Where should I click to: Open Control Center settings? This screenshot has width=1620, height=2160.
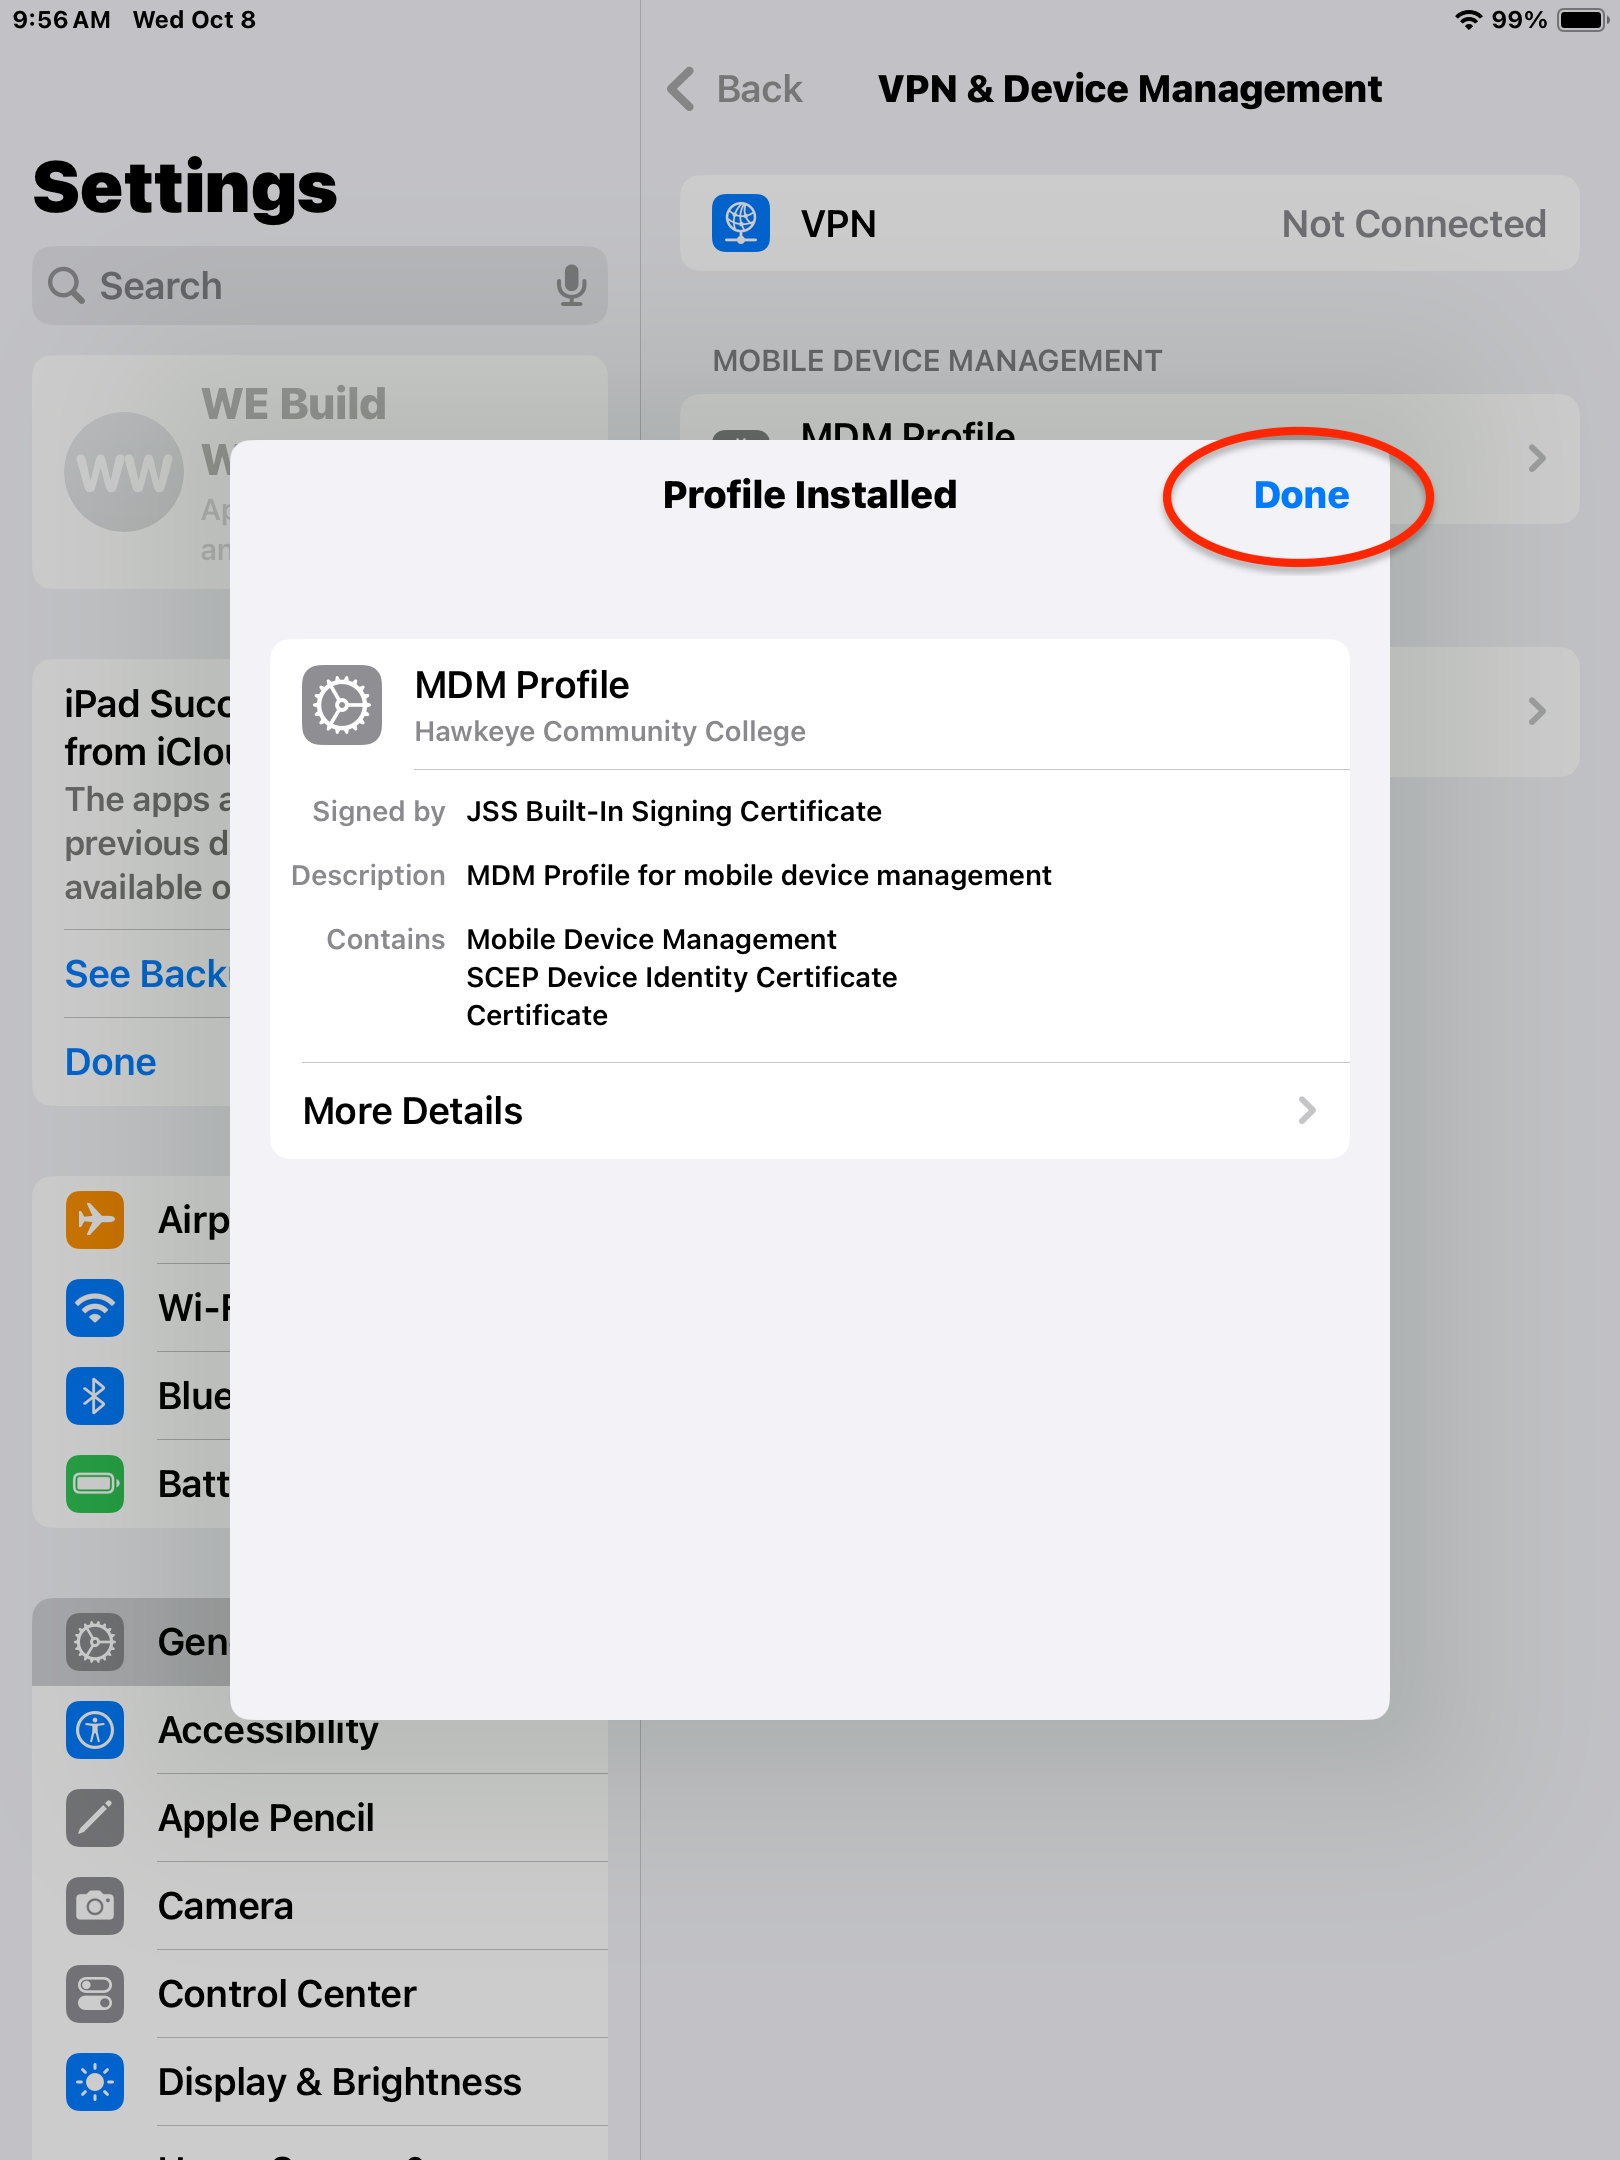pyautogui.click(x=320, y=1994)
